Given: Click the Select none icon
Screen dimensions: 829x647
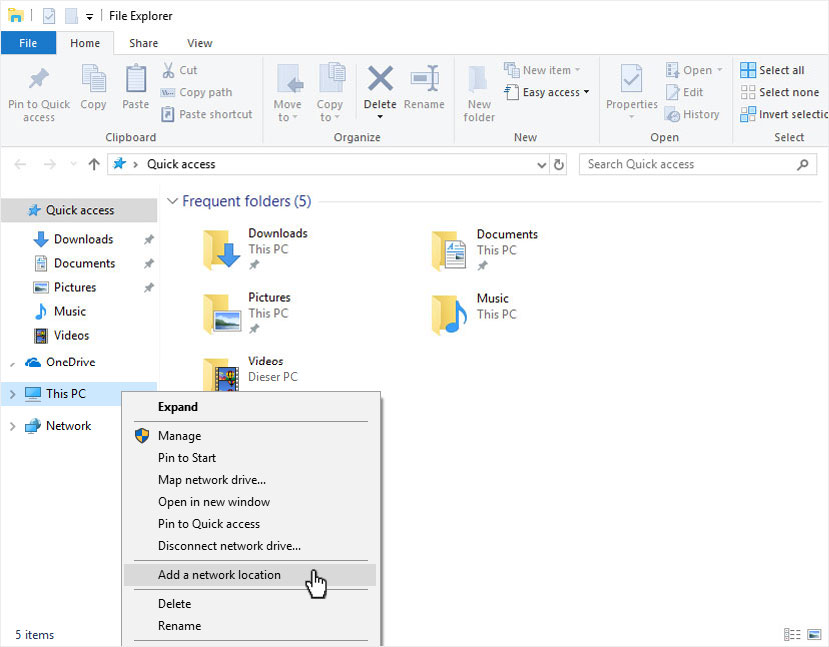Looking at the screenshot, I should (748, 92).
